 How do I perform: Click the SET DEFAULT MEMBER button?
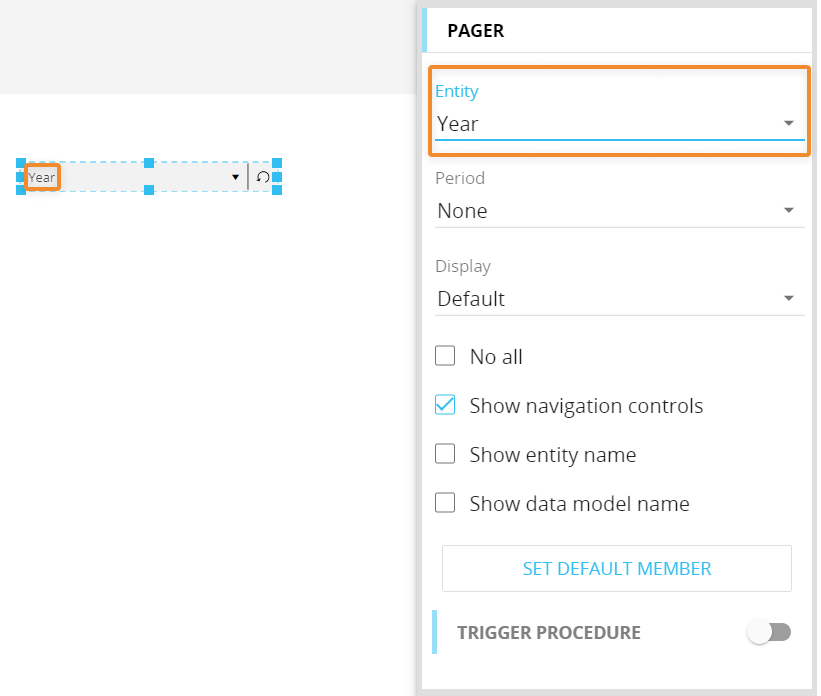[x=617, y=569]
